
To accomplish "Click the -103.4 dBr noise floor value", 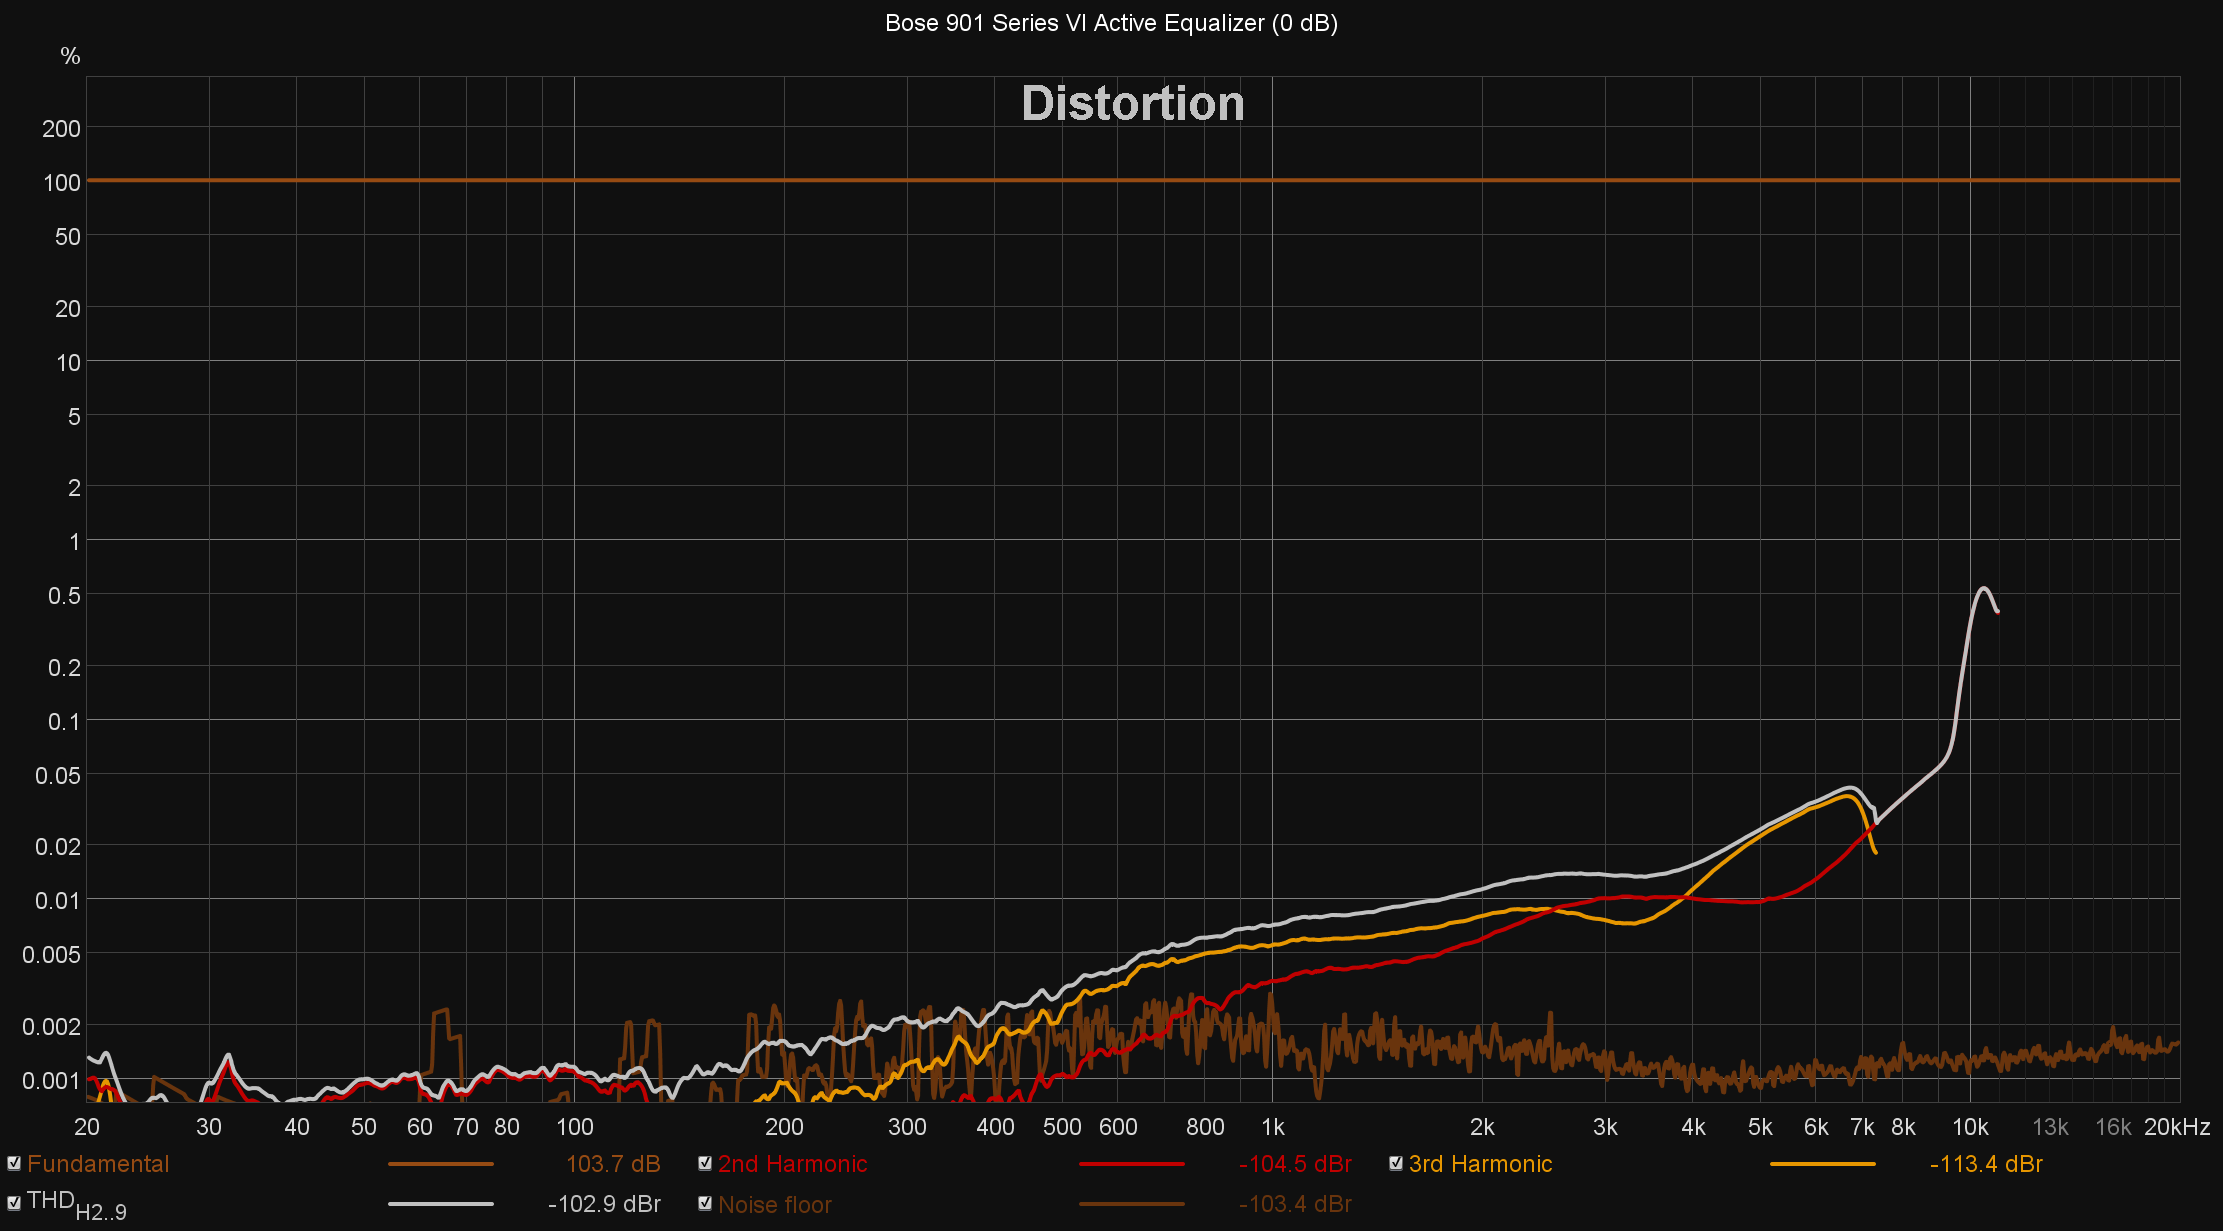I will [1295, 1204].
